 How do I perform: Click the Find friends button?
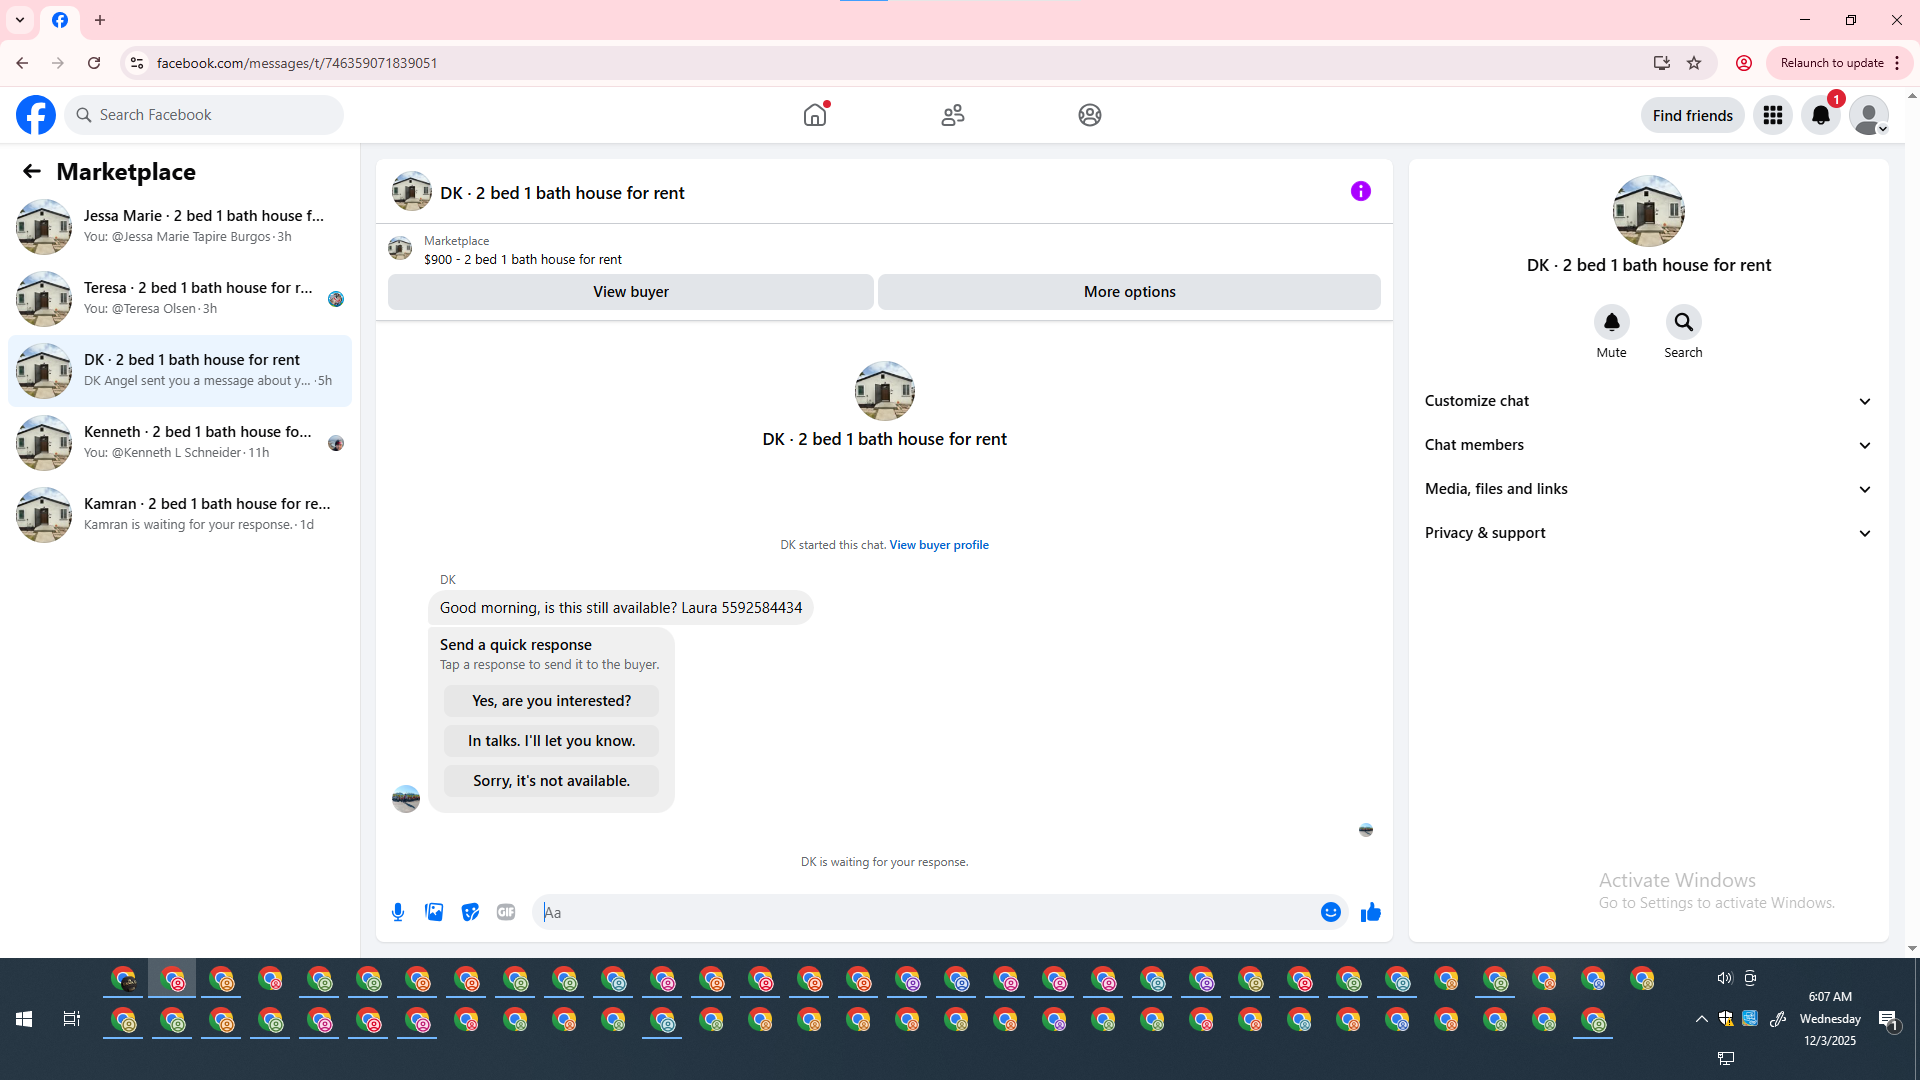pyautogui.click(x=1693, y=115)
